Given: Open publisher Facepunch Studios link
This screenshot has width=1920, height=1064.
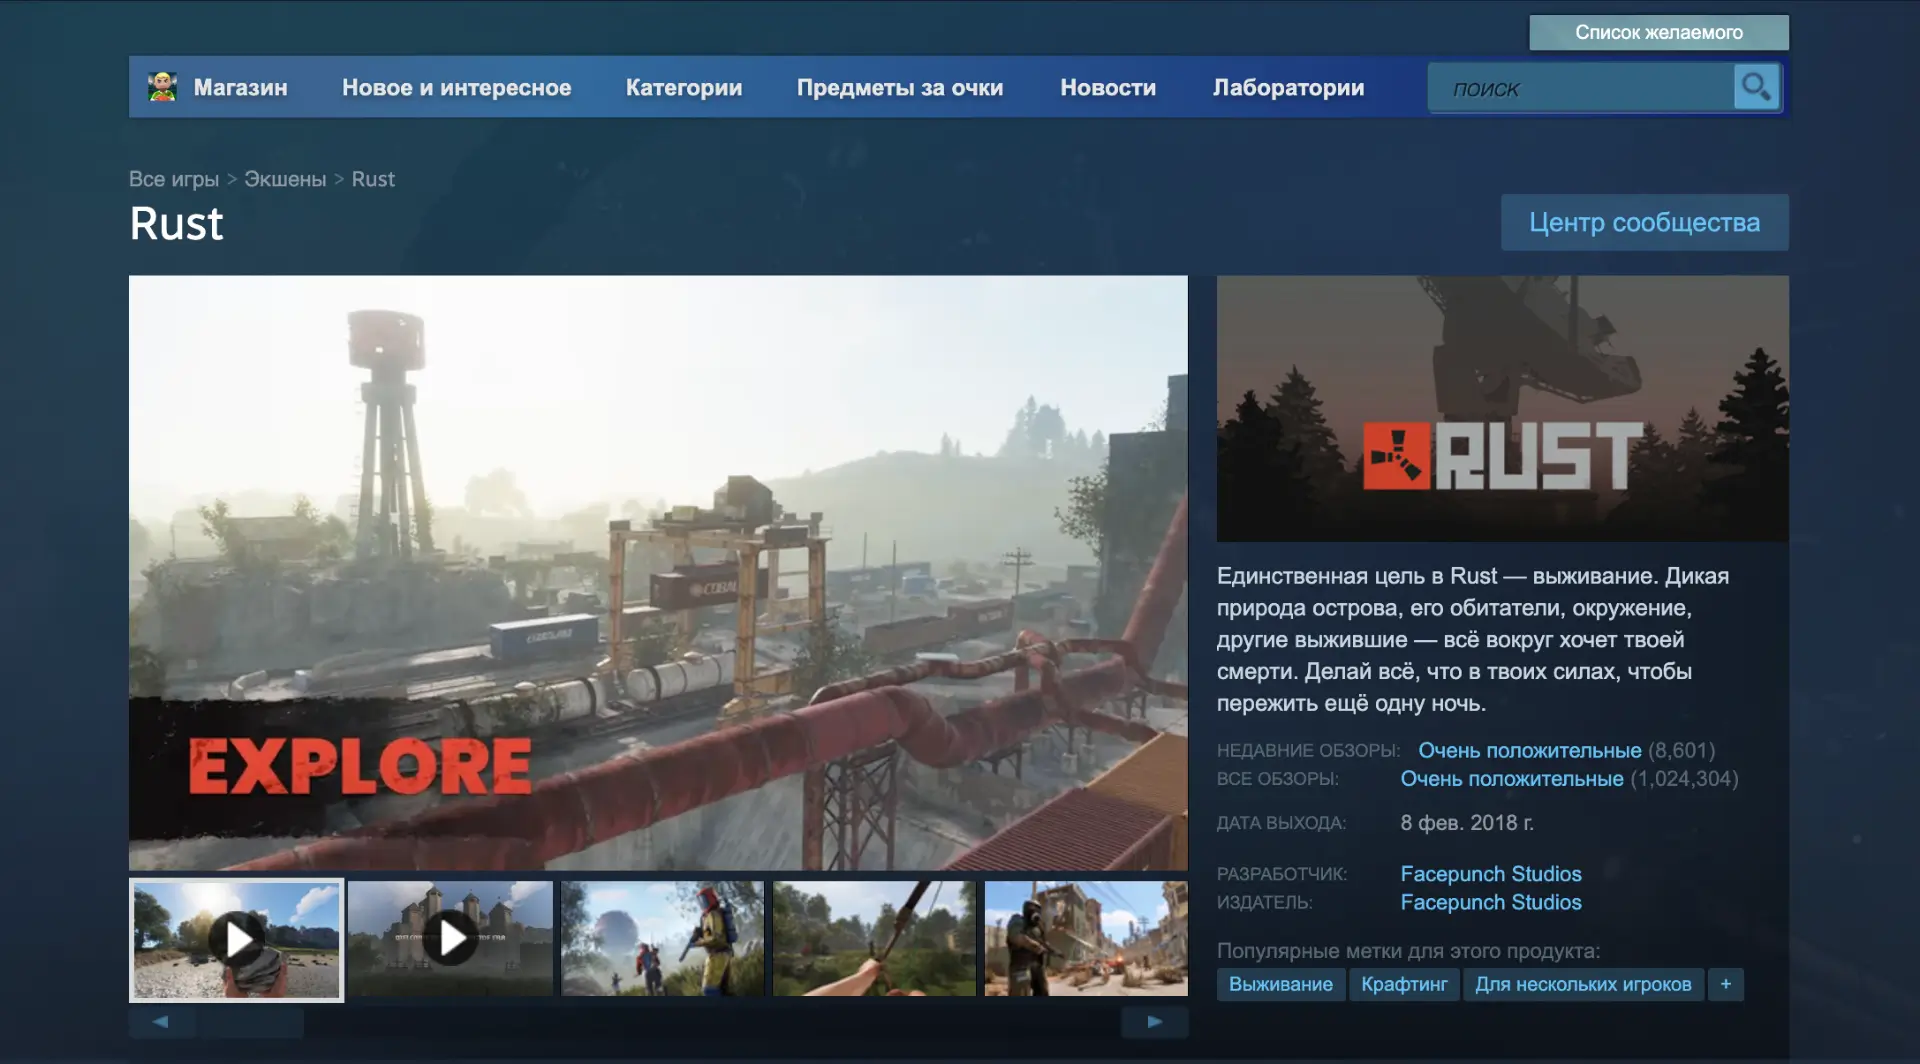Looking at the screenshot, I should tap(1491, 902).
